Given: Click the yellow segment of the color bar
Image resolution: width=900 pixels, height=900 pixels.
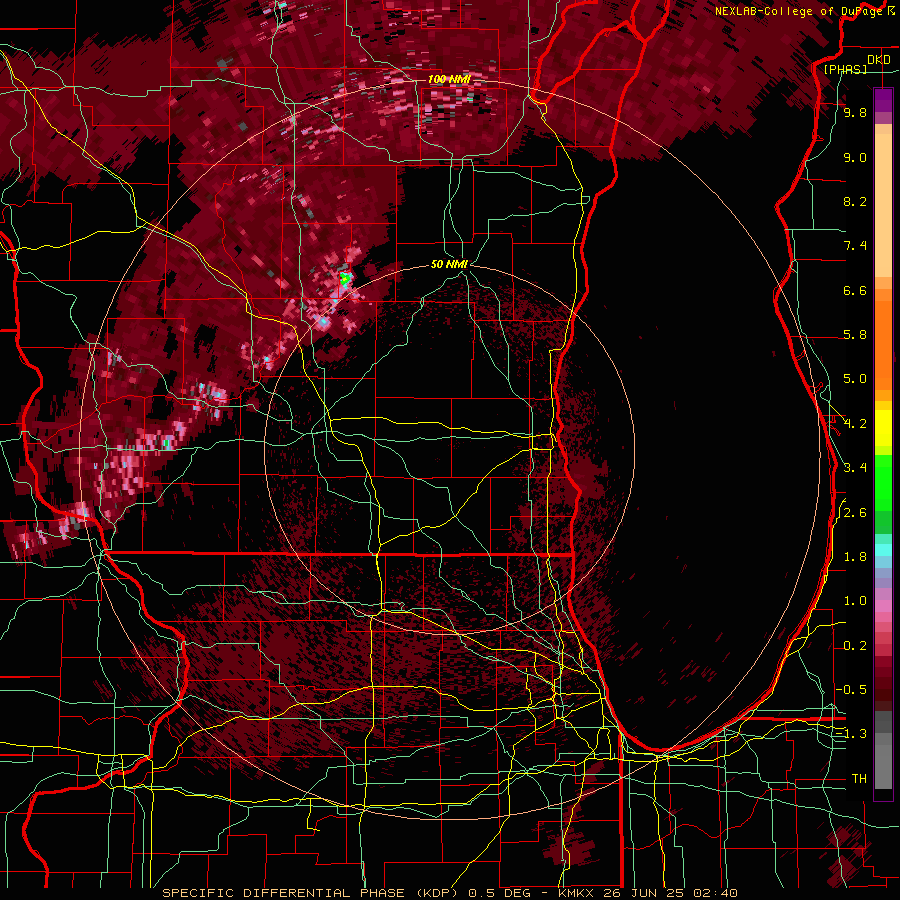Looking at the screenshot, I should coord(883,428).
